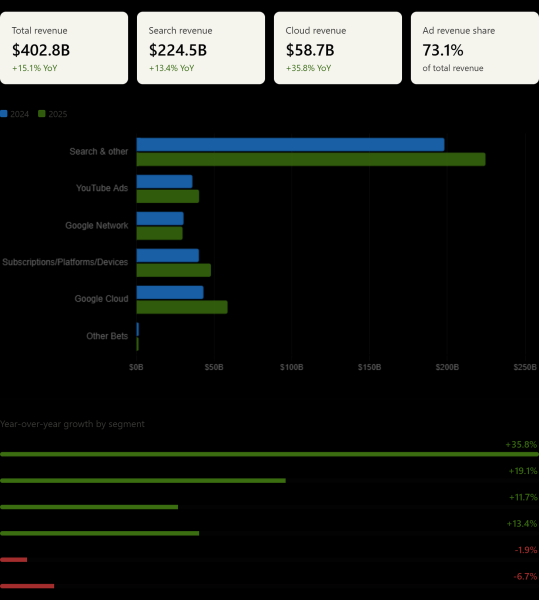
Task: Select the 2024 Search & other bar
Action: (290, 145)
